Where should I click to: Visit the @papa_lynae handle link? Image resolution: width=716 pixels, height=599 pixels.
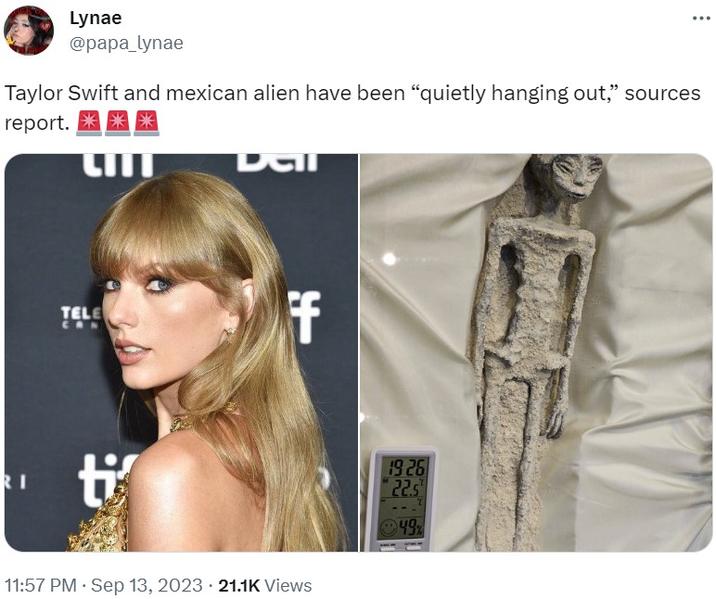[126, 43]
